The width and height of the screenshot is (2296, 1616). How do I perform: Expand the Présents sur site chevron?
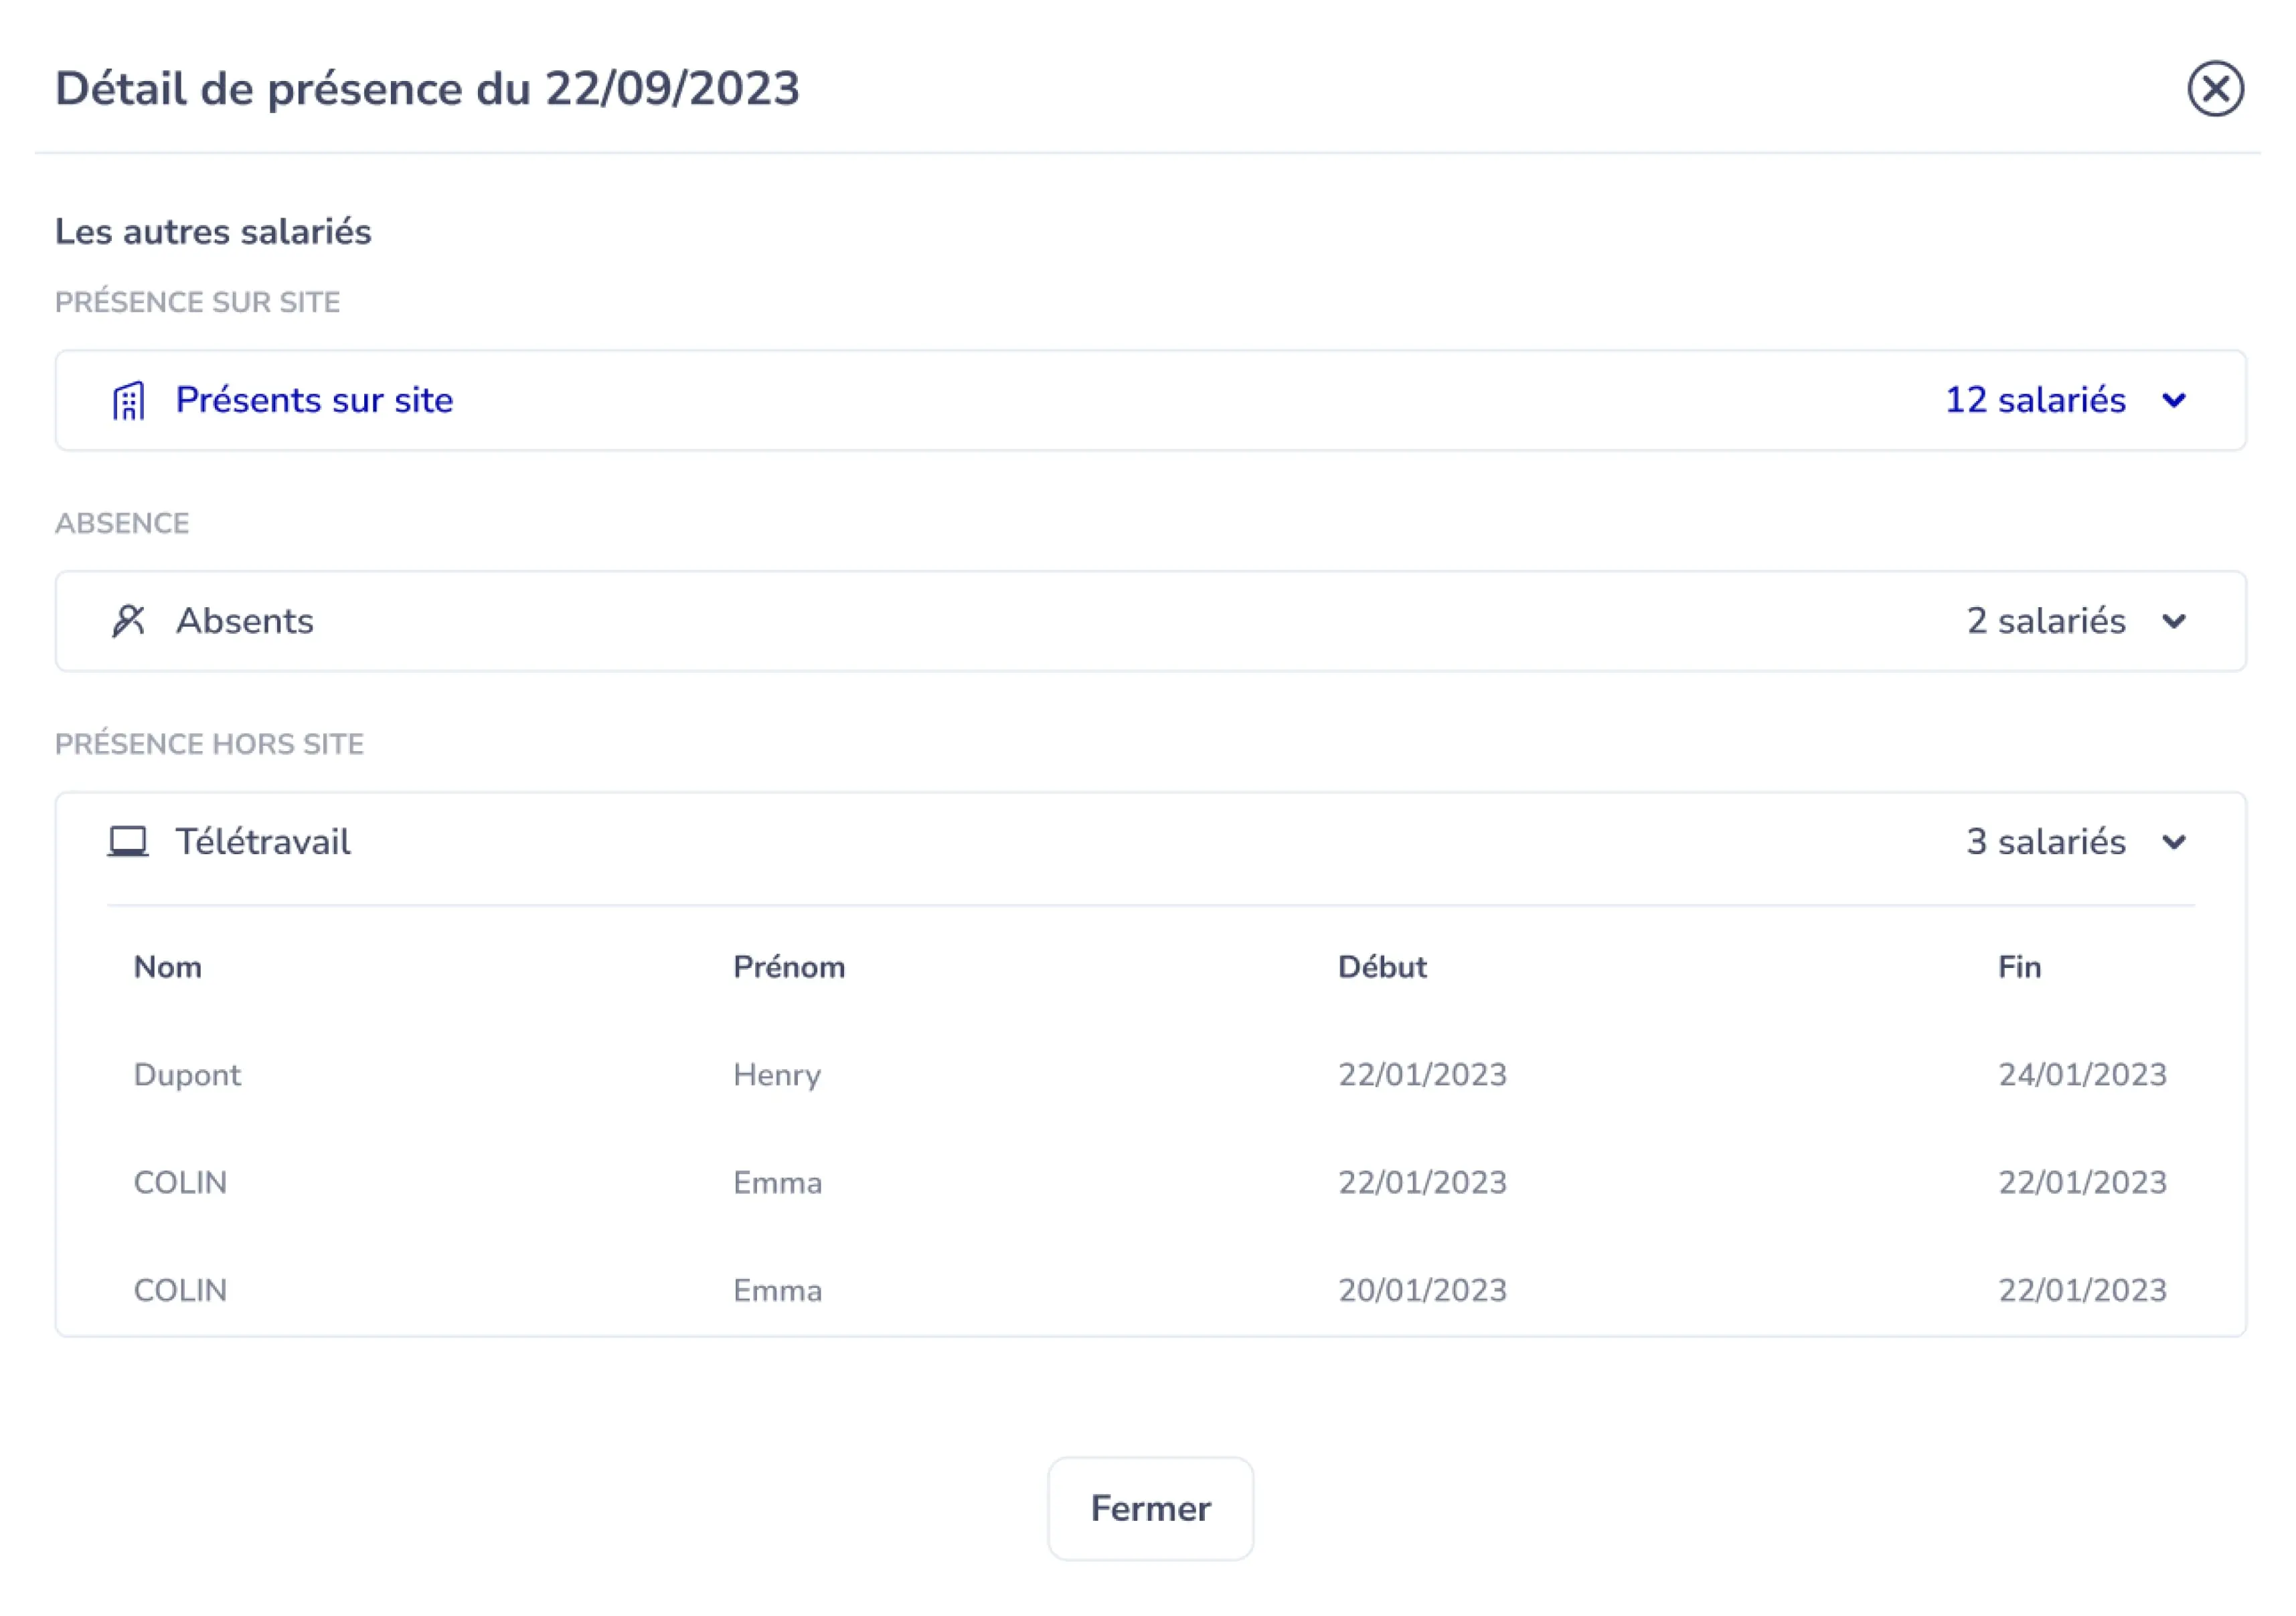(2174, 401)
